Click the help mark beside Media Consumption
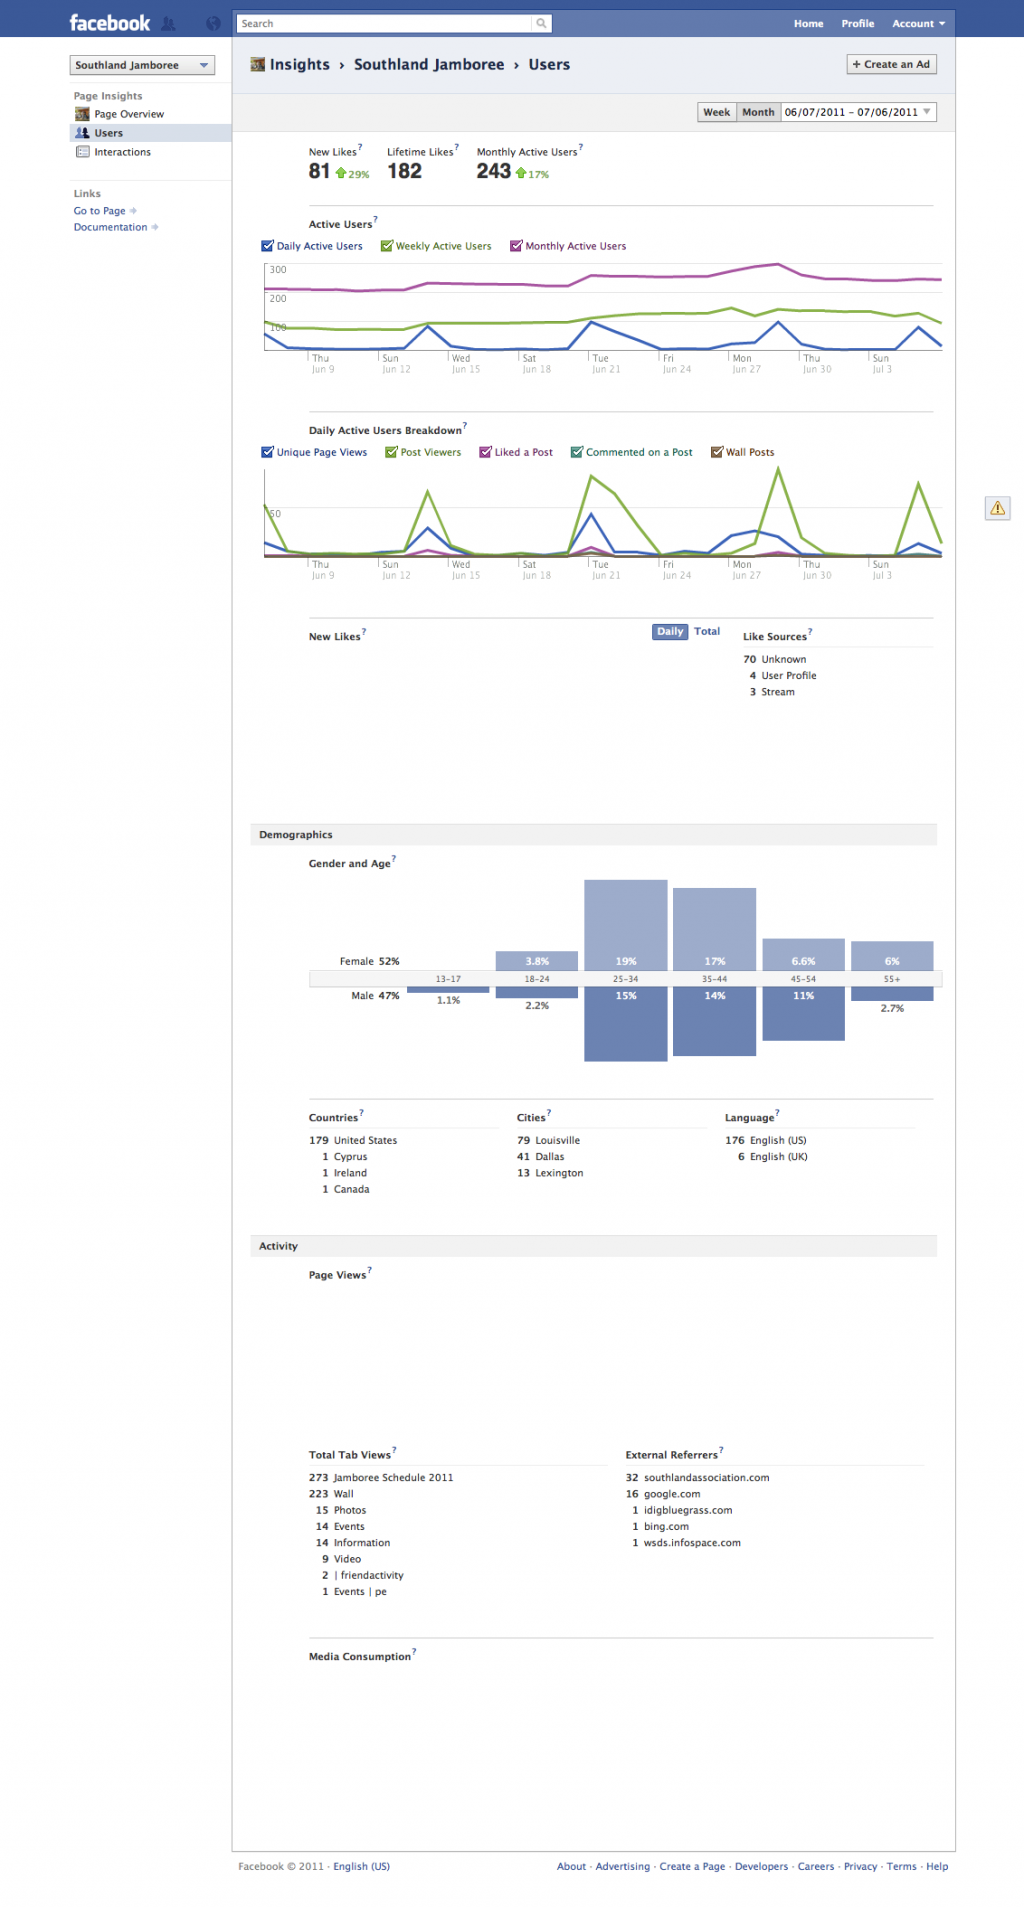Viewport: 1024px width, 1907px height. pyautogui.click(x=414, y=1651)
